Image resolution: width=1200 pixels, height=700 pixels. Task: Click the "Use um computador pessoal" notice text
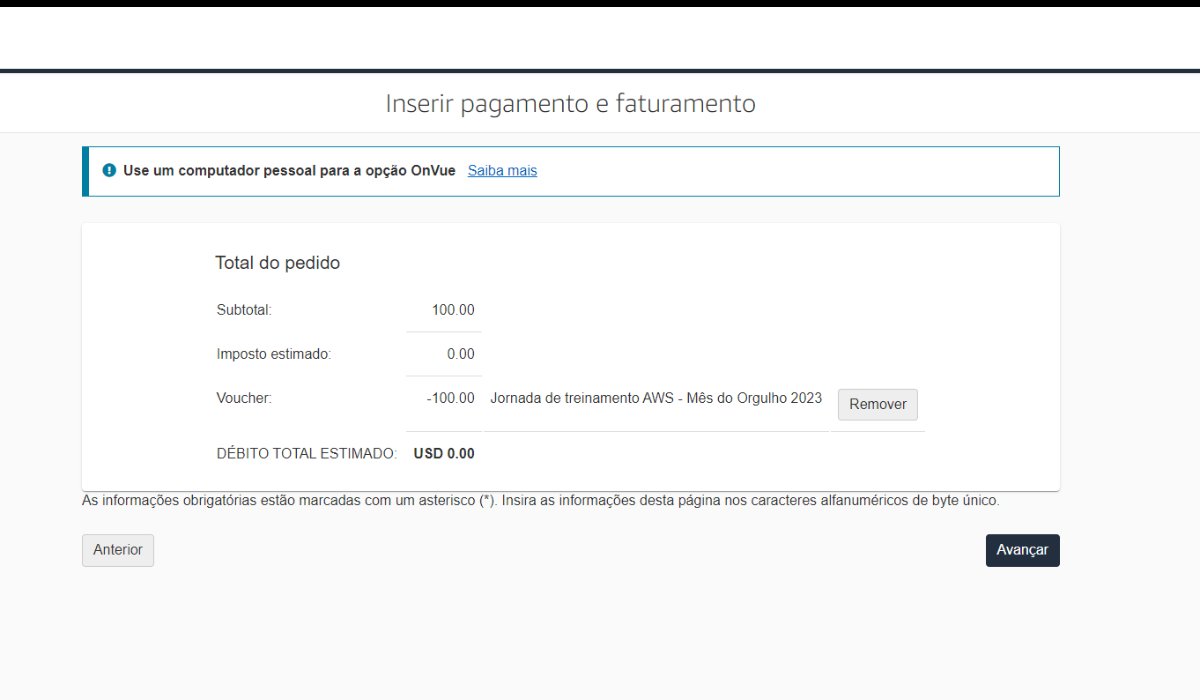289,171
